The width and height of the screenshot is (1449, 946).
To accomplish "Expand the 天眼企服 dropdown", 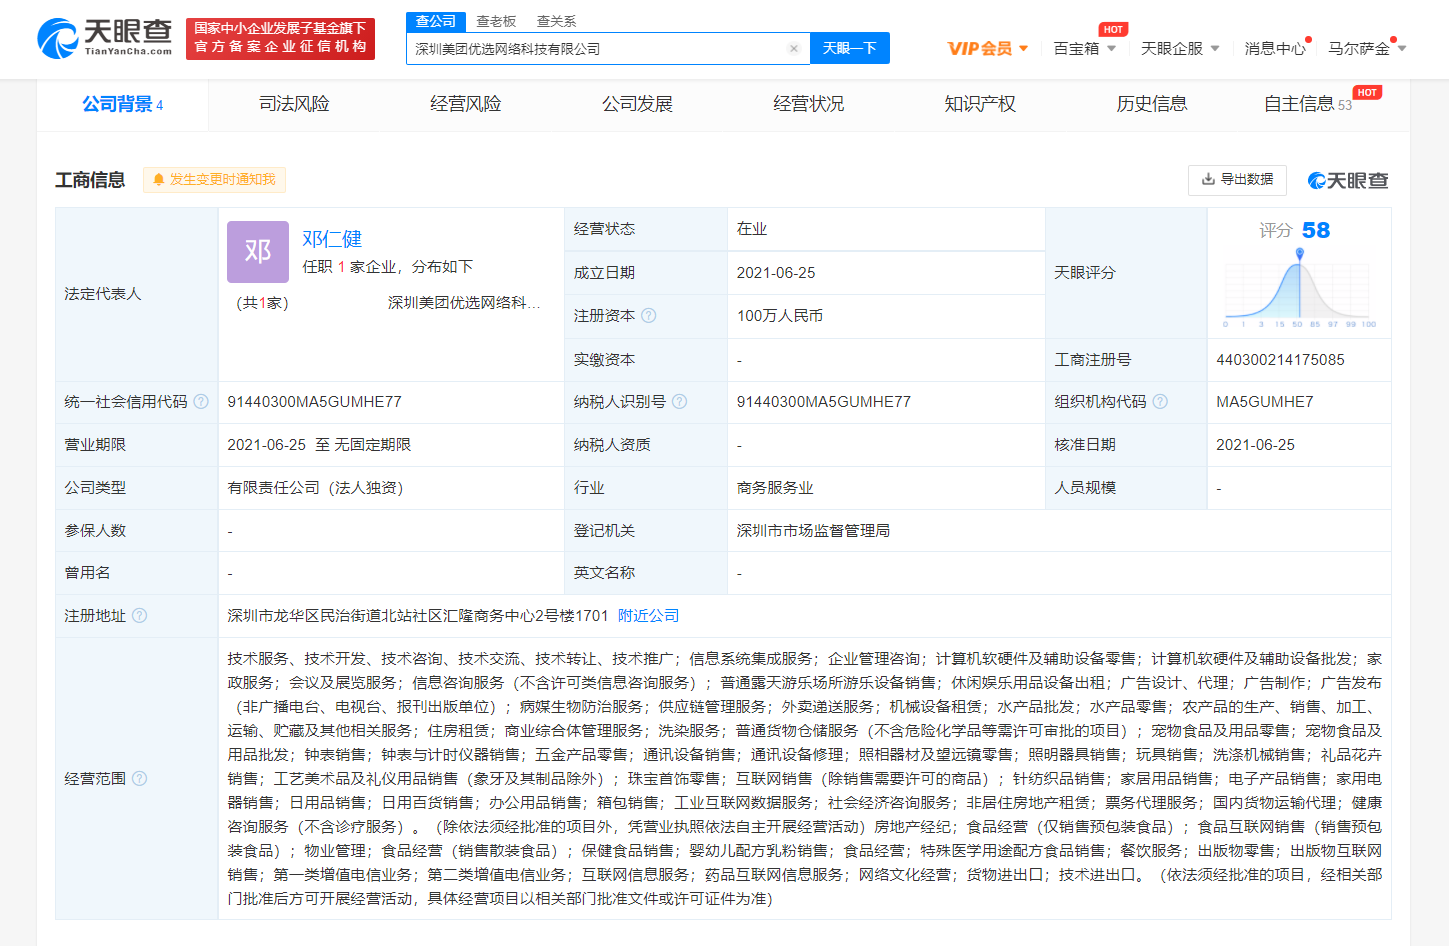I will click(1180, 49).
